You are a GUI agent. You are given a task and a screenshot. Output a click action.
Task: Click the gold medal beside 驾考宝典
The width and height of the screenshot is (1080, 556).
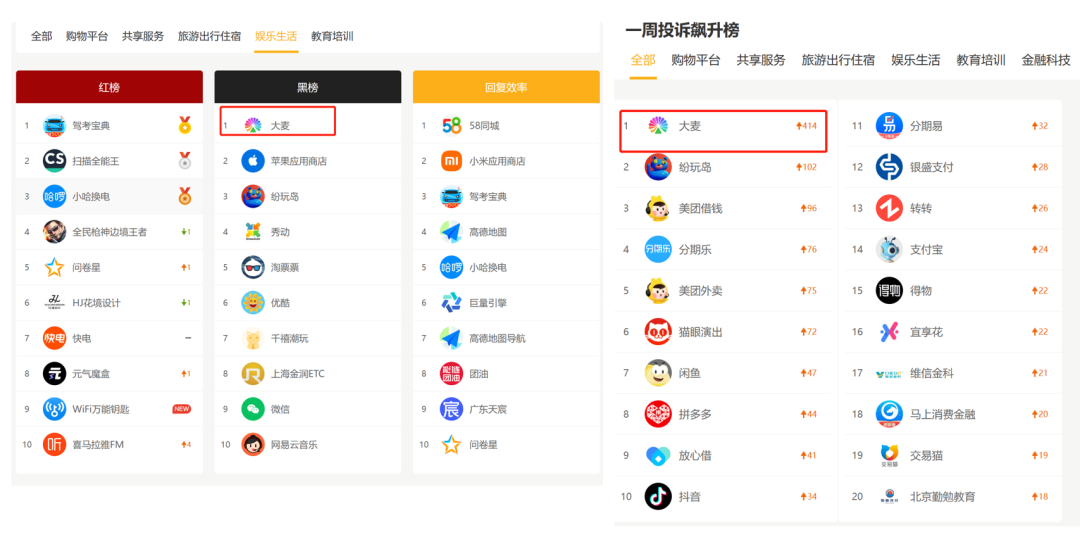[x=185, y=125]
